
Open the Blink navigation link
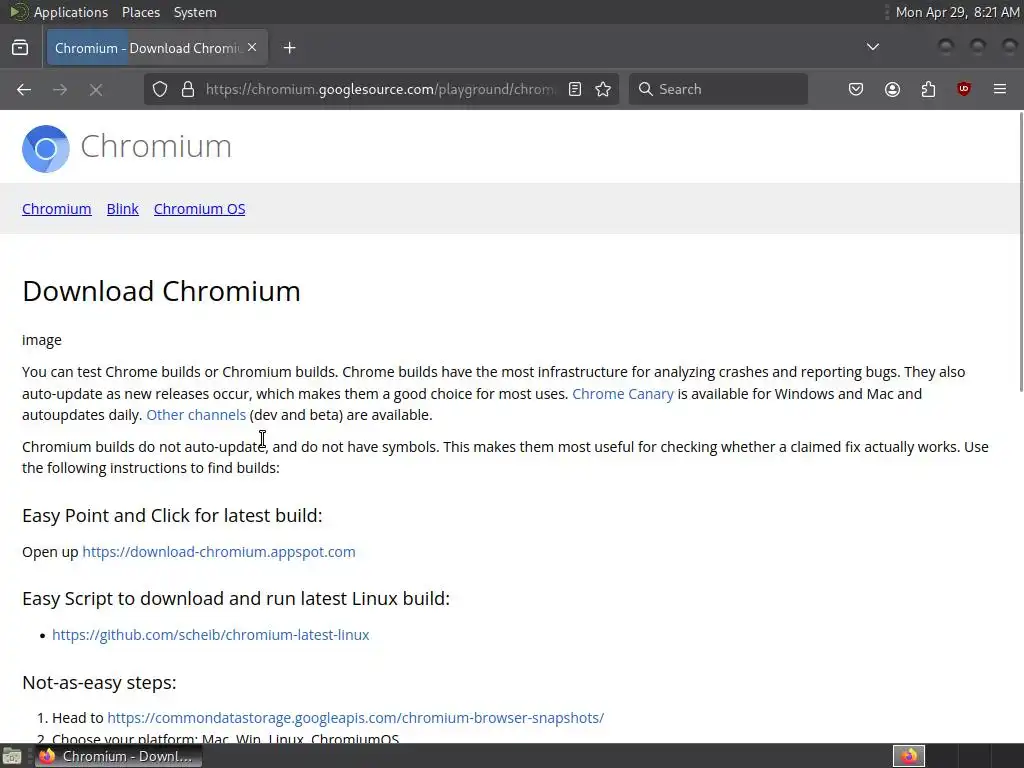(123, 209)
